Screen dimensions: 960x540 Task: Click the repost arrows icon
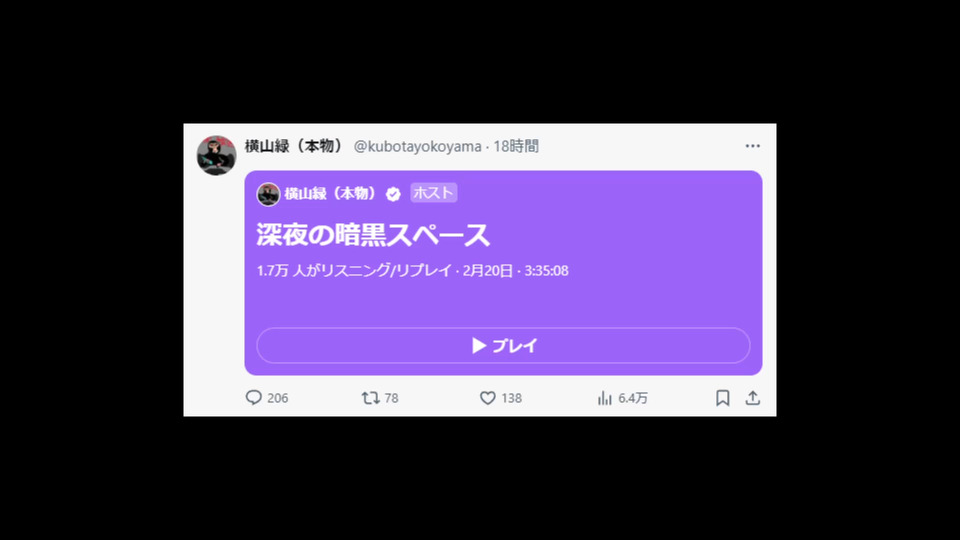pos(370,398)
